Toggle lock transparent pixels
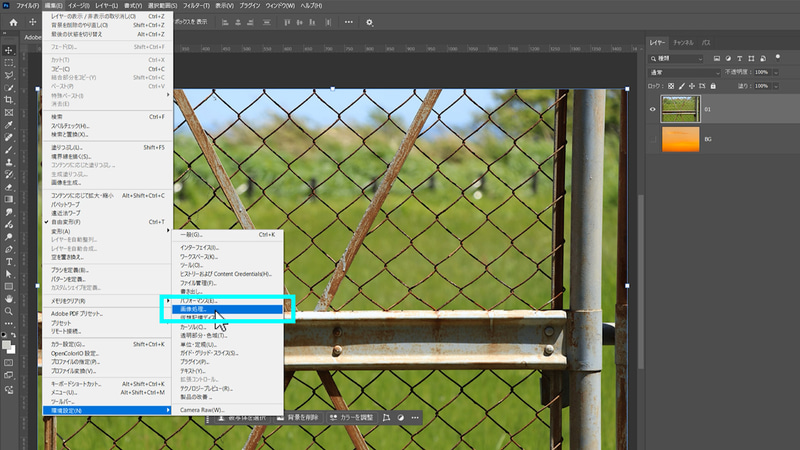The width and height of the screenshot is (800, 450). coord(671,86)
